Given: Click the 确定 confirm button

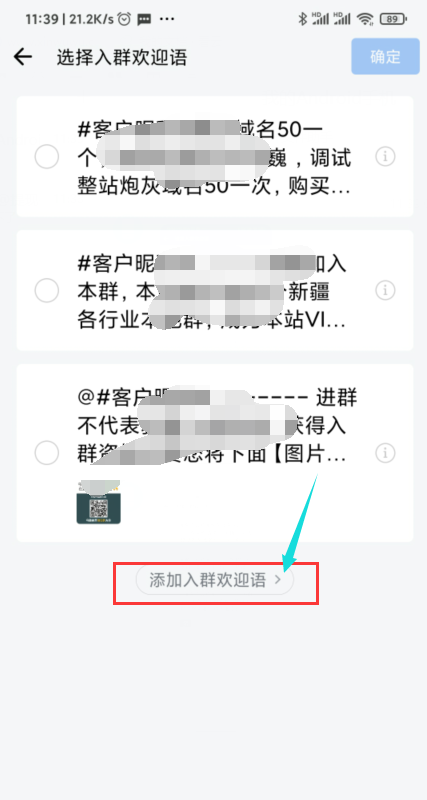Looking at the screenshot, I should click(x=385, y=57).
